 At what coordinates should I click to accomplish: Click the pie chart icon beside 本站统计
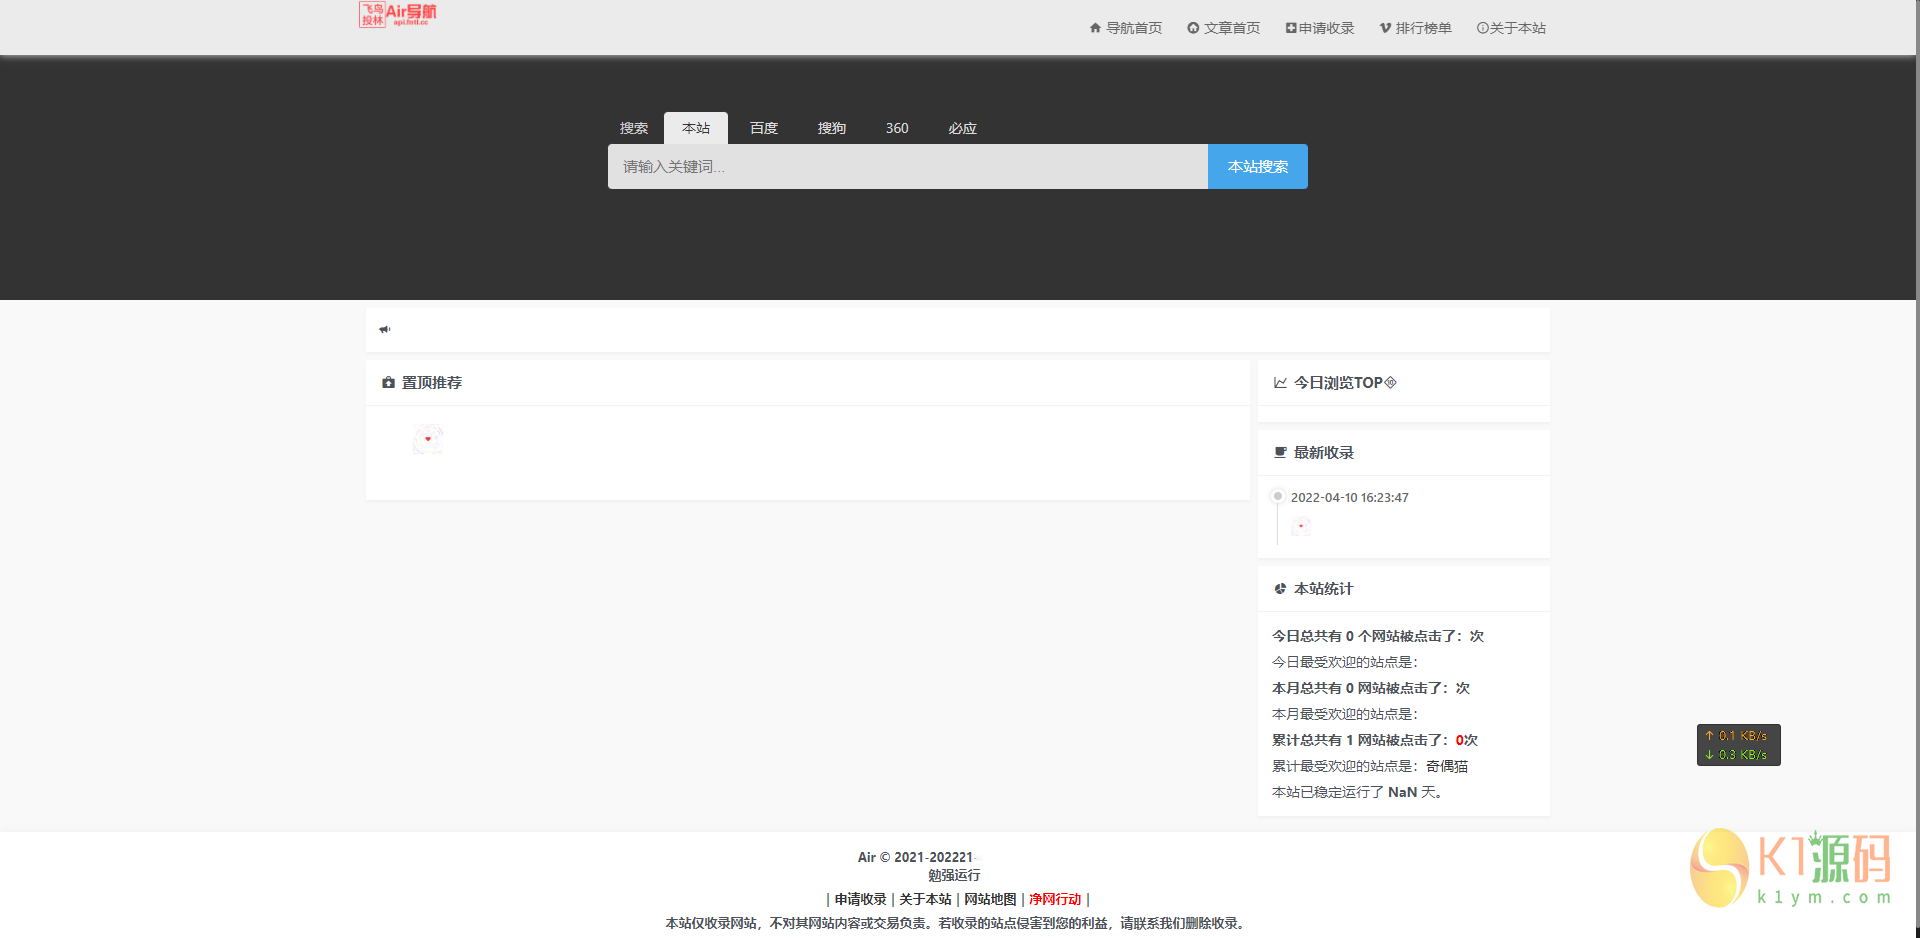click(1279, 589)
